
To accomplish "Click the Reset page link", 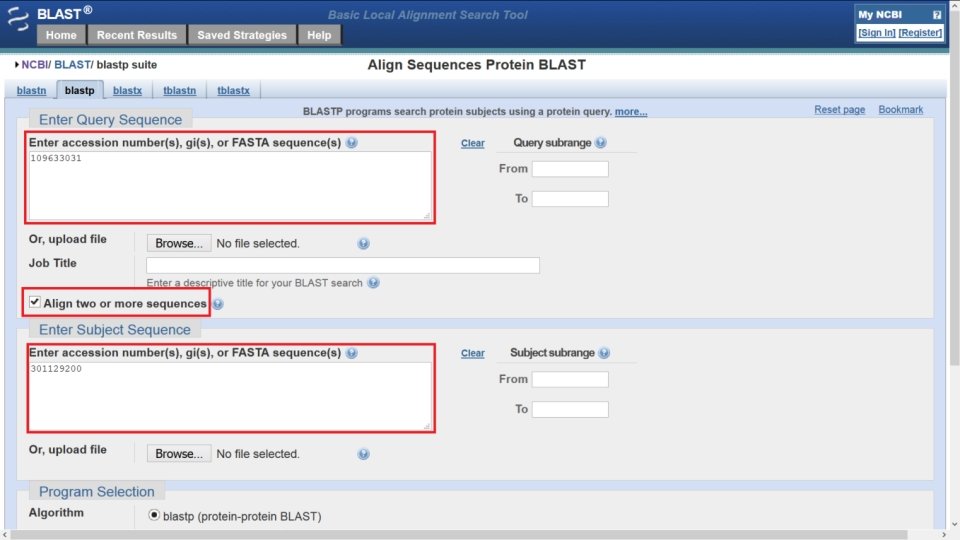I will (x=839, y=110).
